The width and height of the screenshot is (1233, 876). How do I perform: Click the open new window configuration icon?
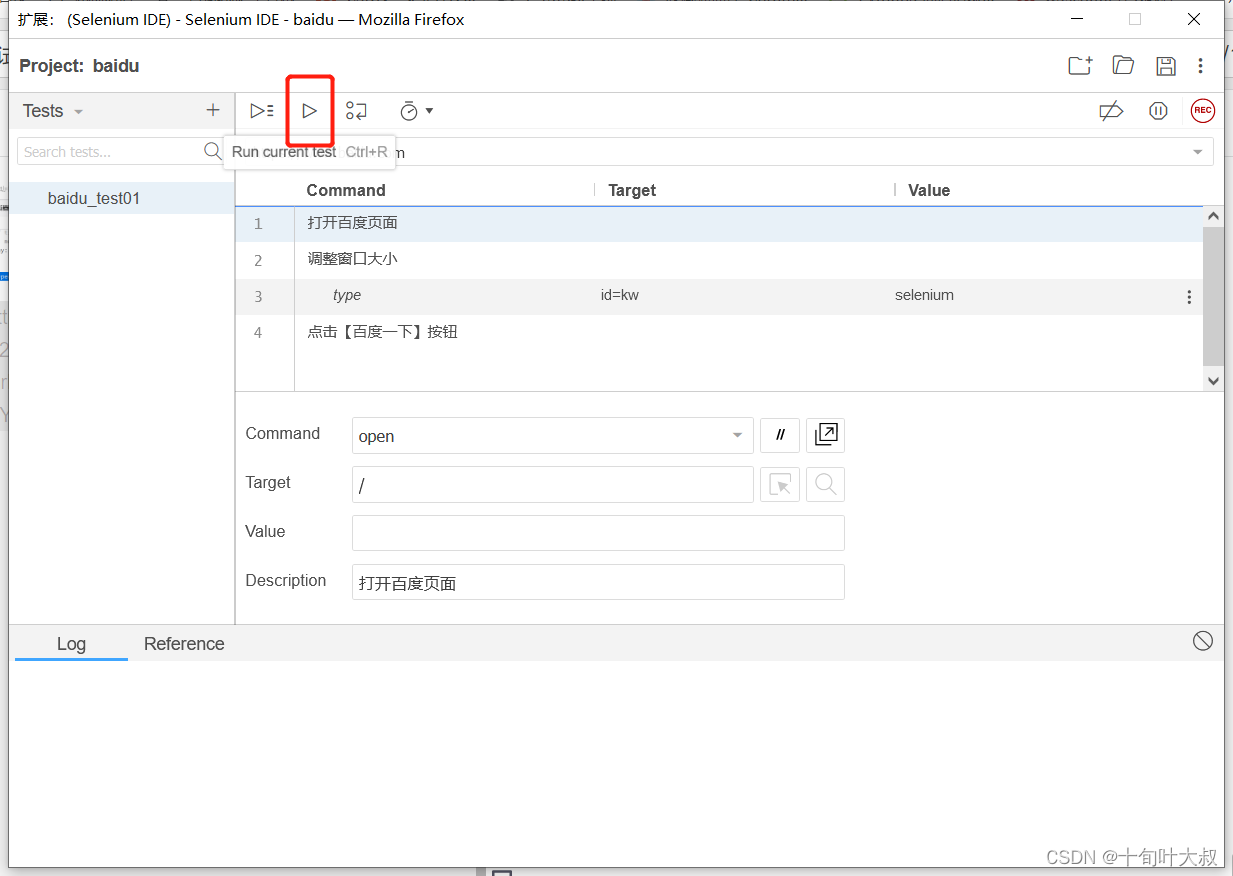(x=826, y=435)
